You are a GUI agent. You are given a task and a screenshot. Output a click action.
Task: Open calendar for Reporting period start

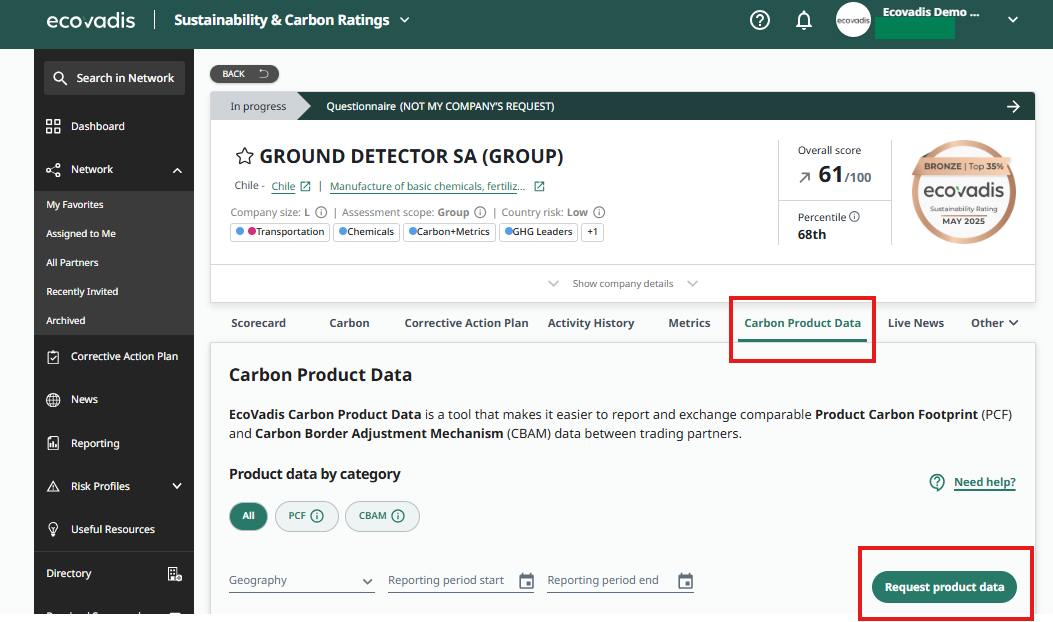coord(526,581)
